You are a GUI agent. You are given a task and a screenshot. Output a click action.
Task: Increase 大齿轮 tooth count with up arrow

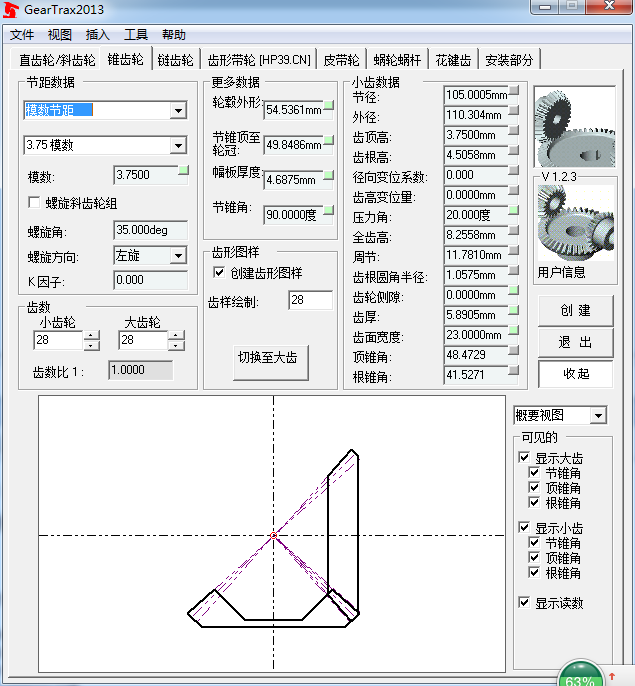click(x=176, y=336)
